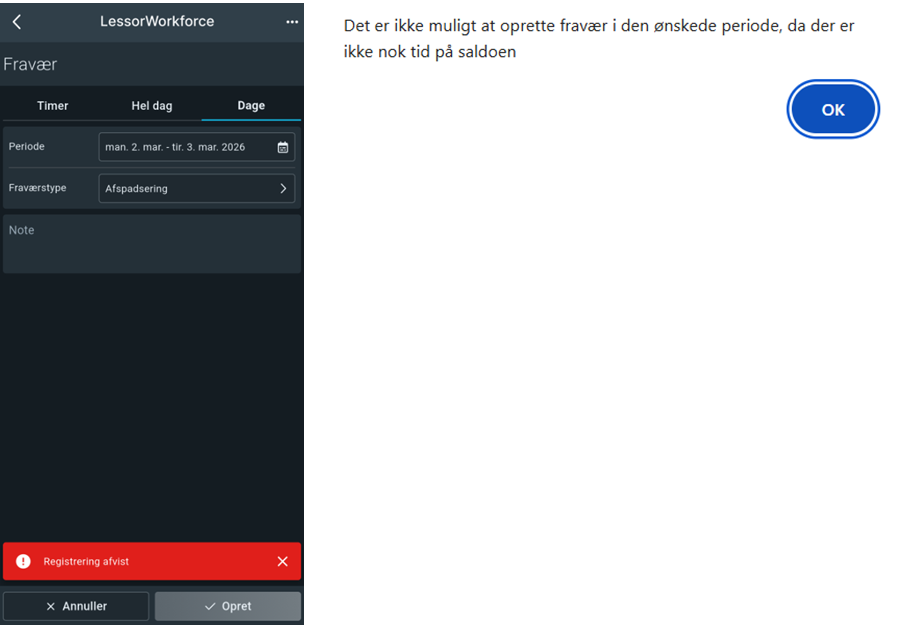Submit with the Opret button
Screen dimensions: 897x625
coord(227,606)
